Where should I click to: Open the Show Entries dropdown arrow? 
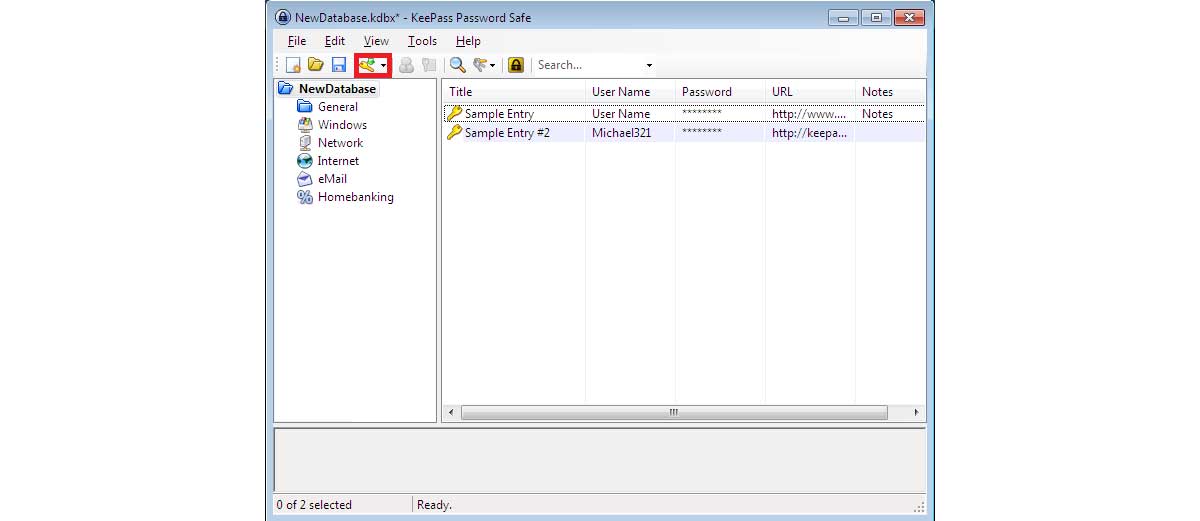[493, 66]
